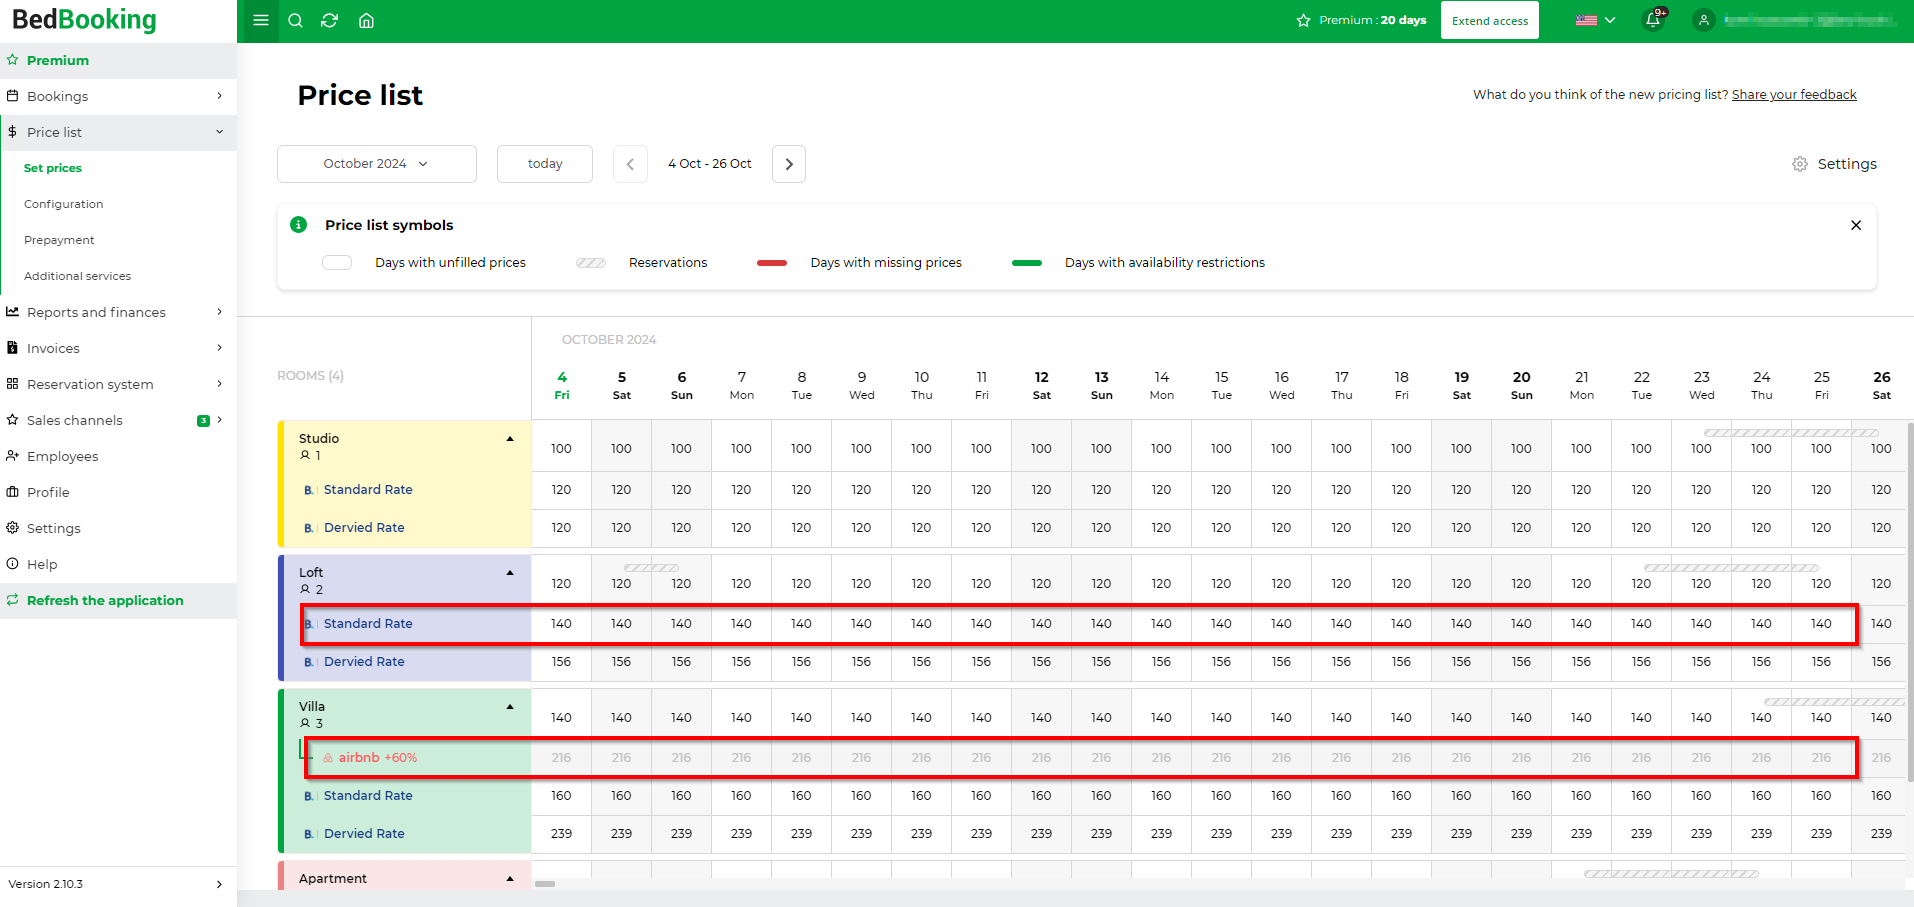This screenshot has width=1914, height=907.
Task: Click the Price list dollar icon
Action: point(12,132)
